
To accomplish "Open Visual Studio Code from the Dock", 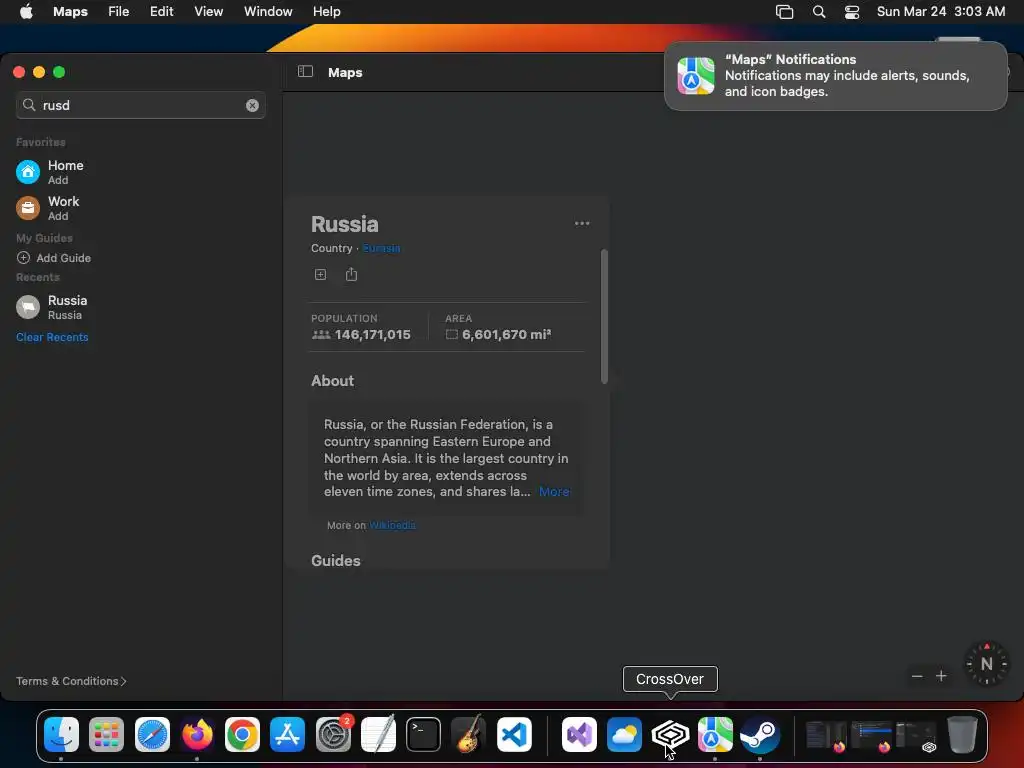I will pyautogui.click(x=514, y=735).
